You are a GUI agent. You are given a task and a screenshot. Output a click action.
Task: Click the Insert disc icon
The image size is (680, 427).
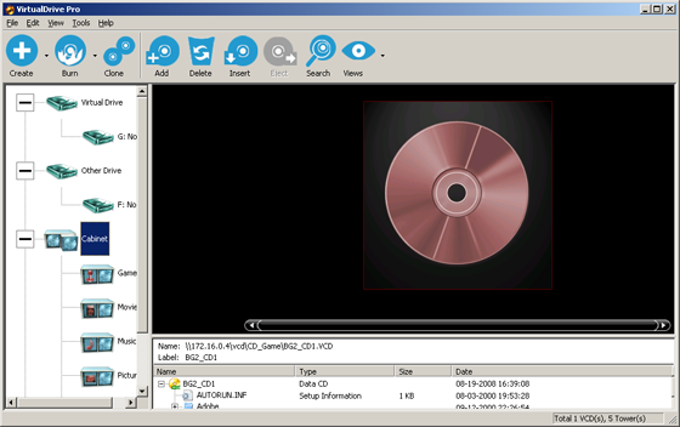coord(241,51)
